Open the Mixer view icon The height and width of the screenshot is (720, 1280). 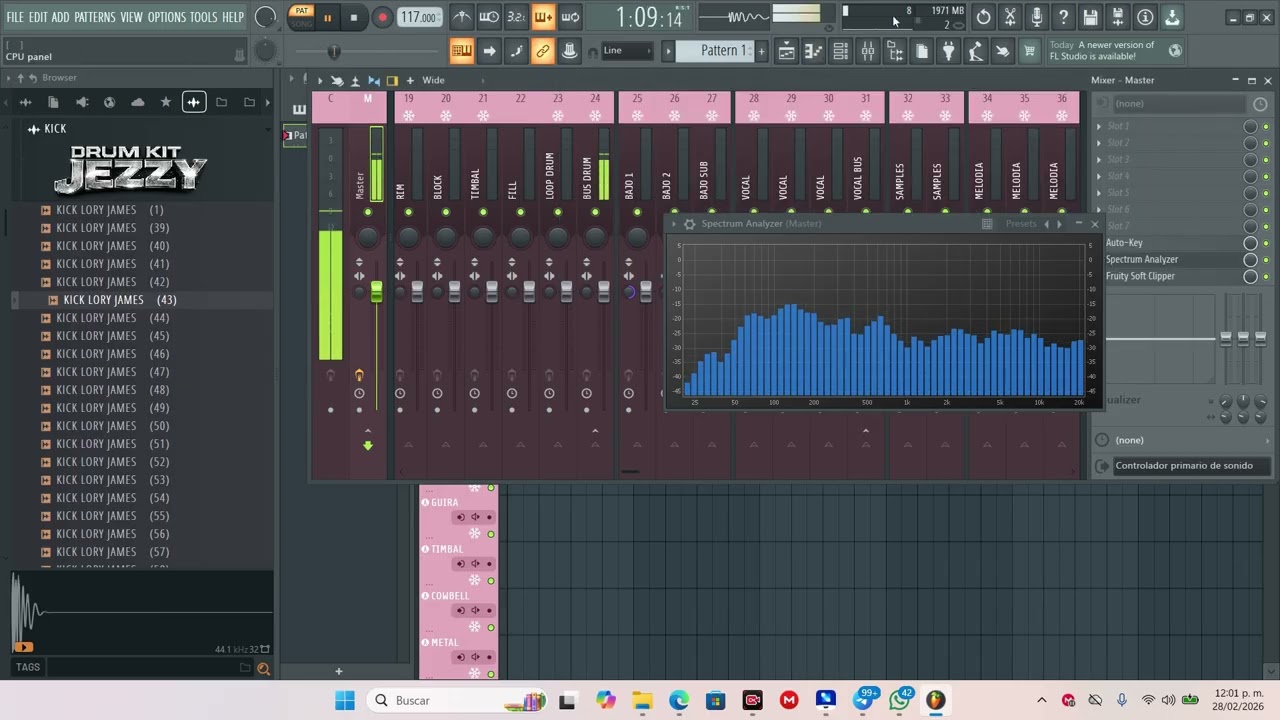tap(868, 51)
